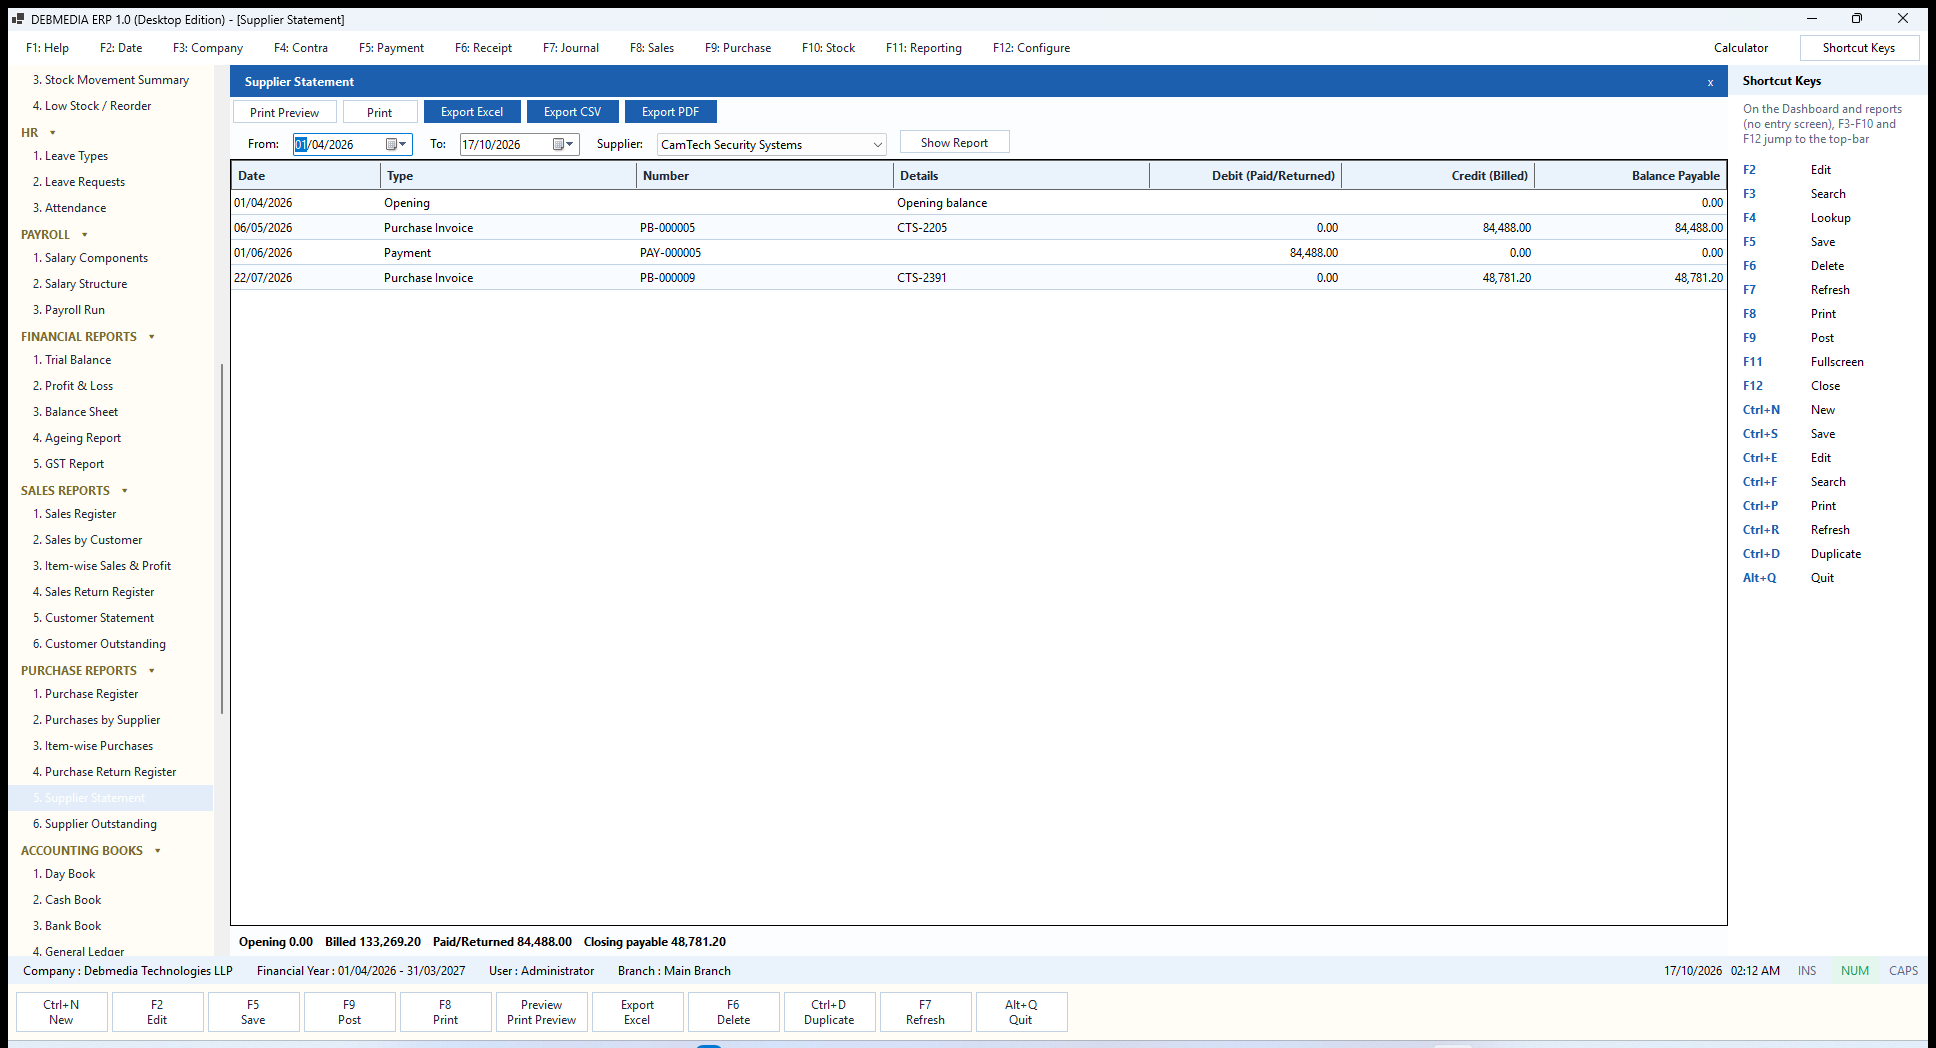Open the Trial Balance report
Screen dimensions: 1936x1048
tap(78, 360)
